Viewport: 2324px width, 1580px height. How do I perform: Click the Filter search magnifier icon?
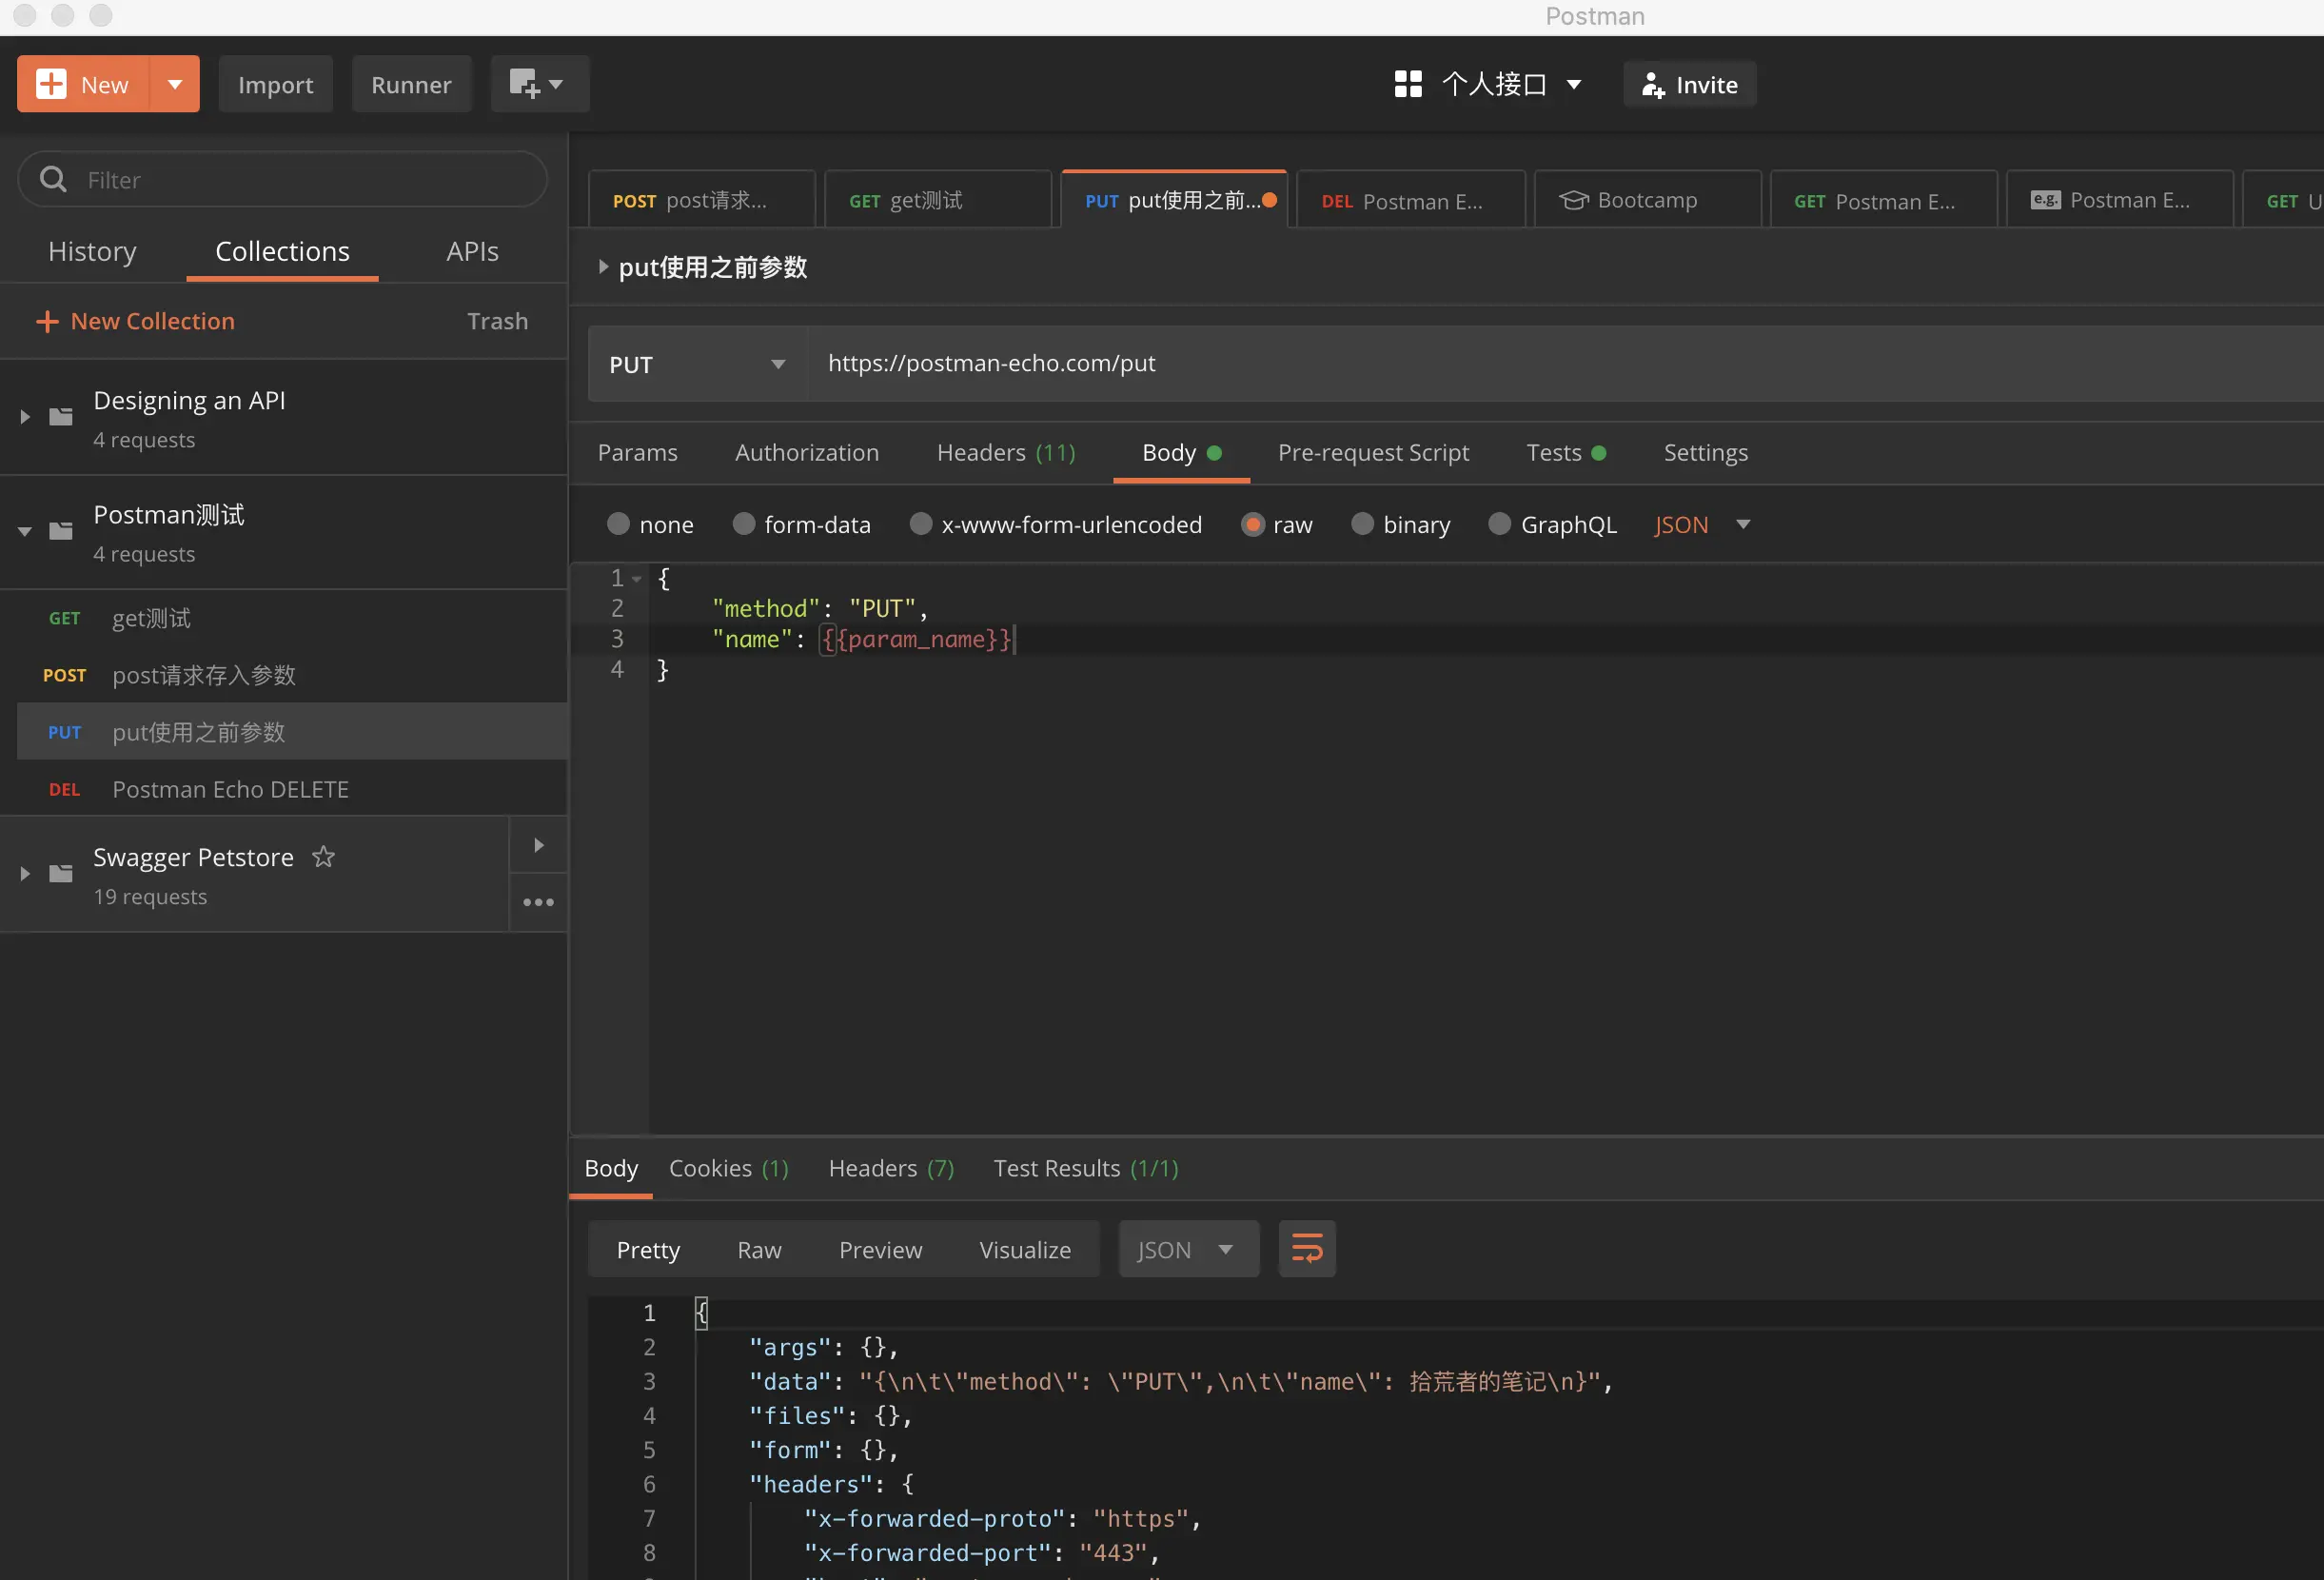(x=53, y=180)
